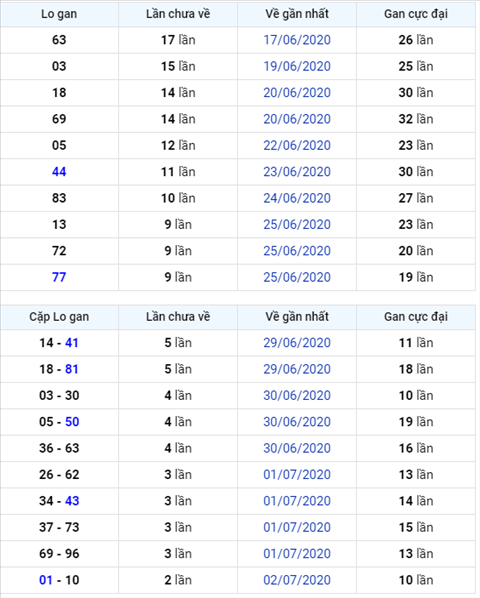Open the 22/06/2020 result date
Image resolution: width=480 pixels, height=598 pixels.
[x=297, y=145]
